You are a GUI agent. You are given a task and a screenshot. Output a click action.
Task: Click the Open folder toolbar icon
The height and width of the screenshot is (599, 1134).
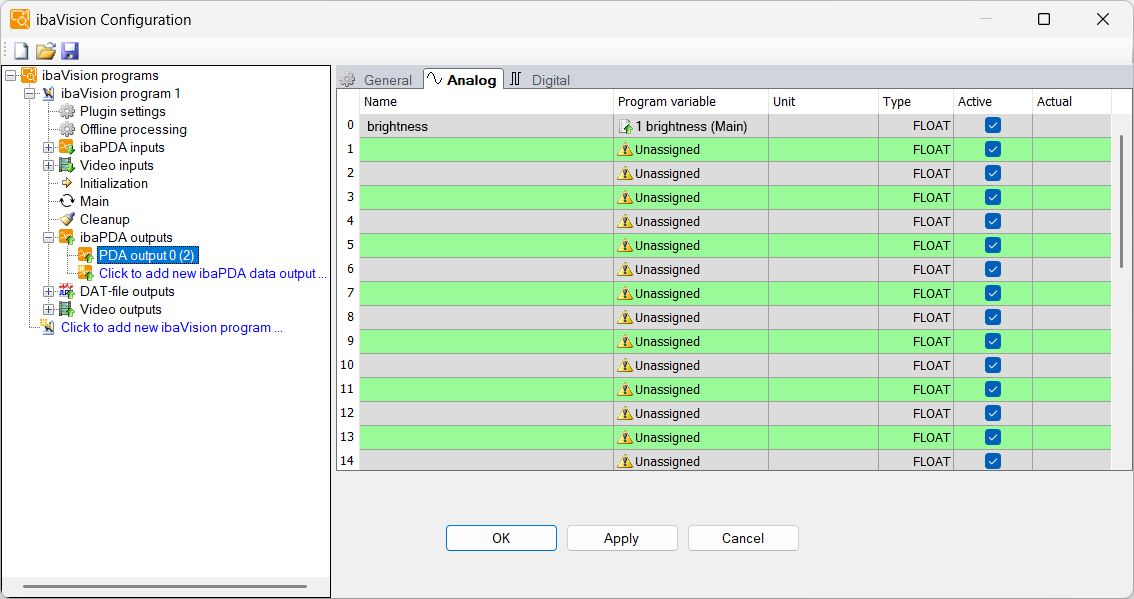(46, 51)
